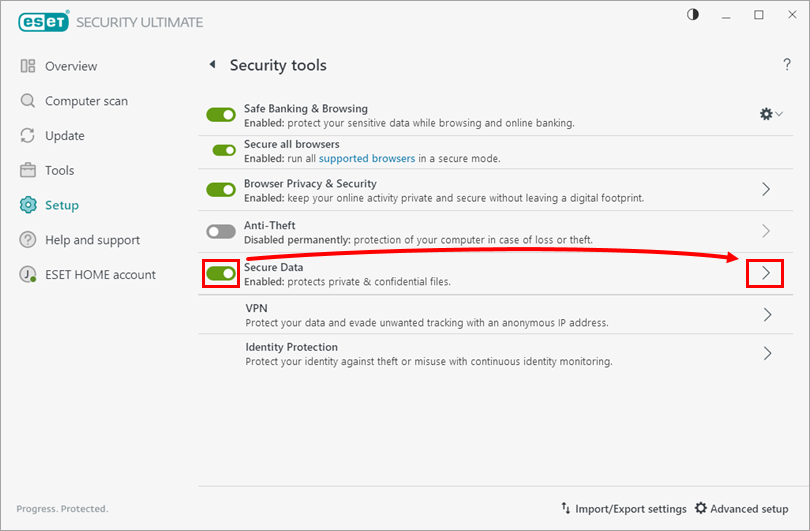Click the Advanced setup gear icon
This screenshot has width=810, height=531.
[x=701, y=509]
